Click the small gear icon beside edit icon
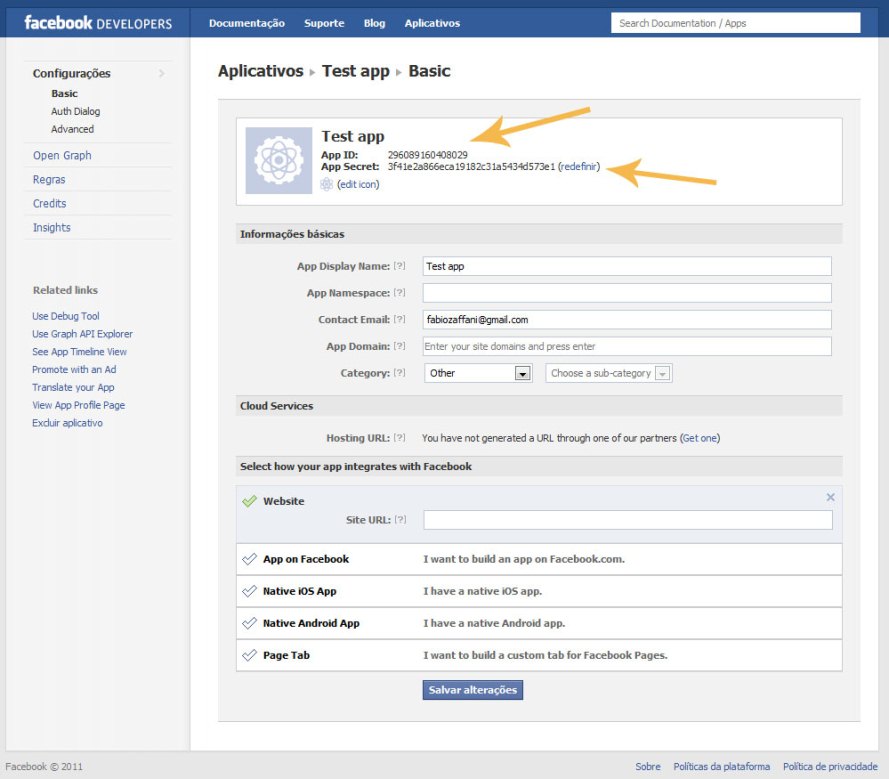The height and width of the screenshot is (779, 889). [327, 184]
